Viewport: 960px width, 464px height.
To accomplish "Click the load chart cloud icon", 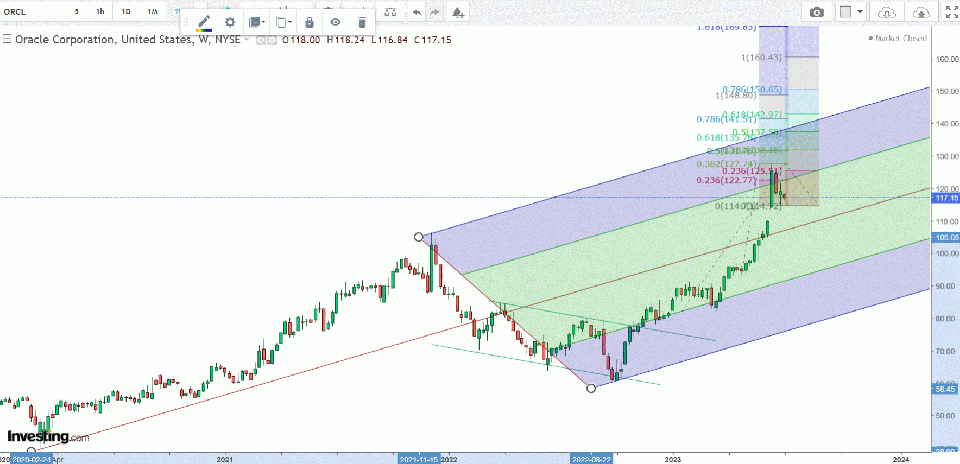I will tap(887, 12).
